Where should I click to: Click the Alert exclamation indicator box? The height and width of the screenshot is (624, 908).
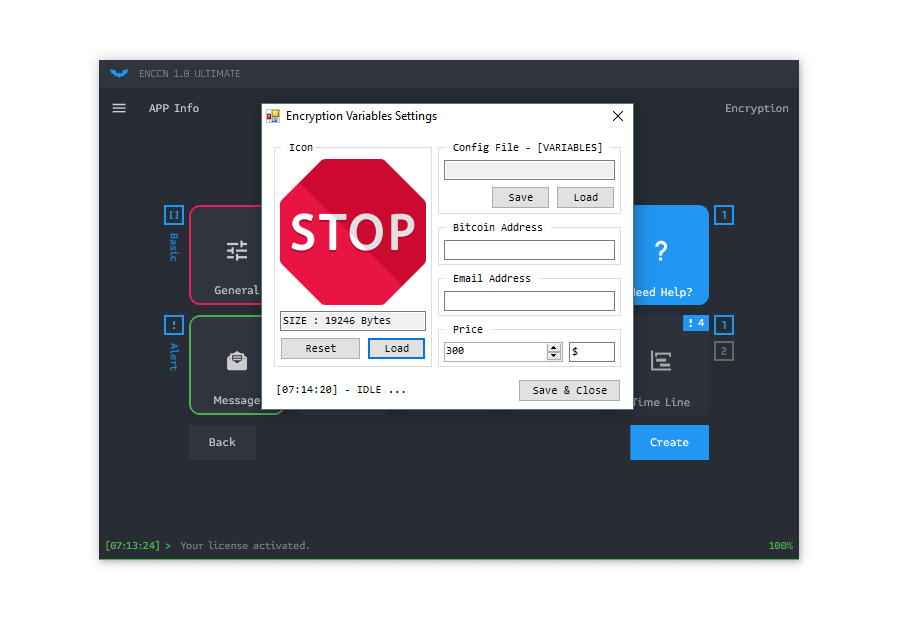tap(174, 325)
